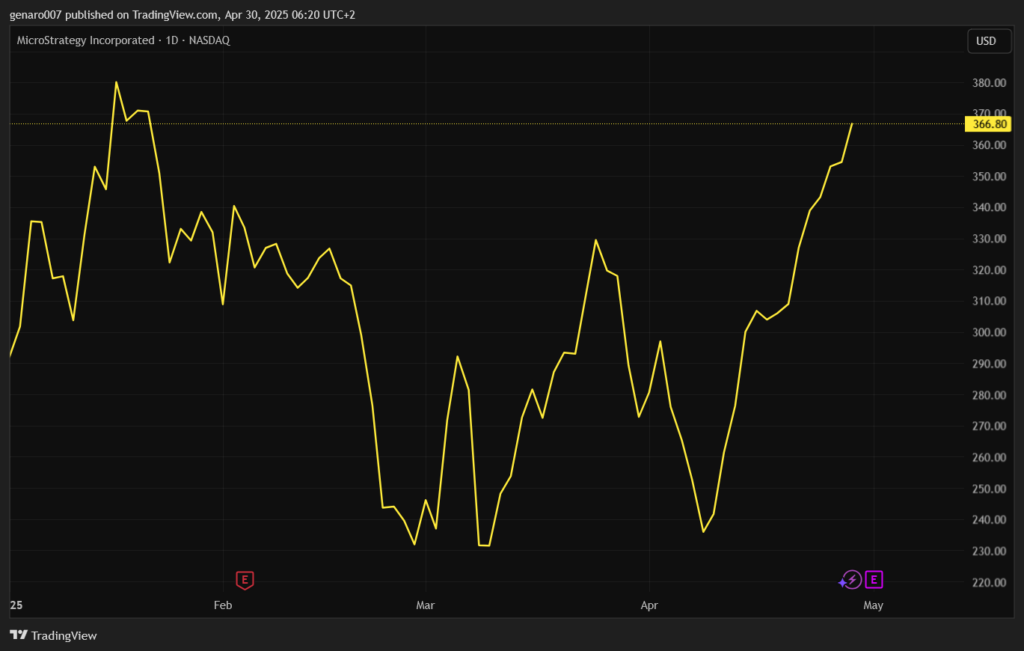Click the Apr label on the time axis
Image resolution: width=1024 pixels, height=651 pixels.
pos(649,605)
